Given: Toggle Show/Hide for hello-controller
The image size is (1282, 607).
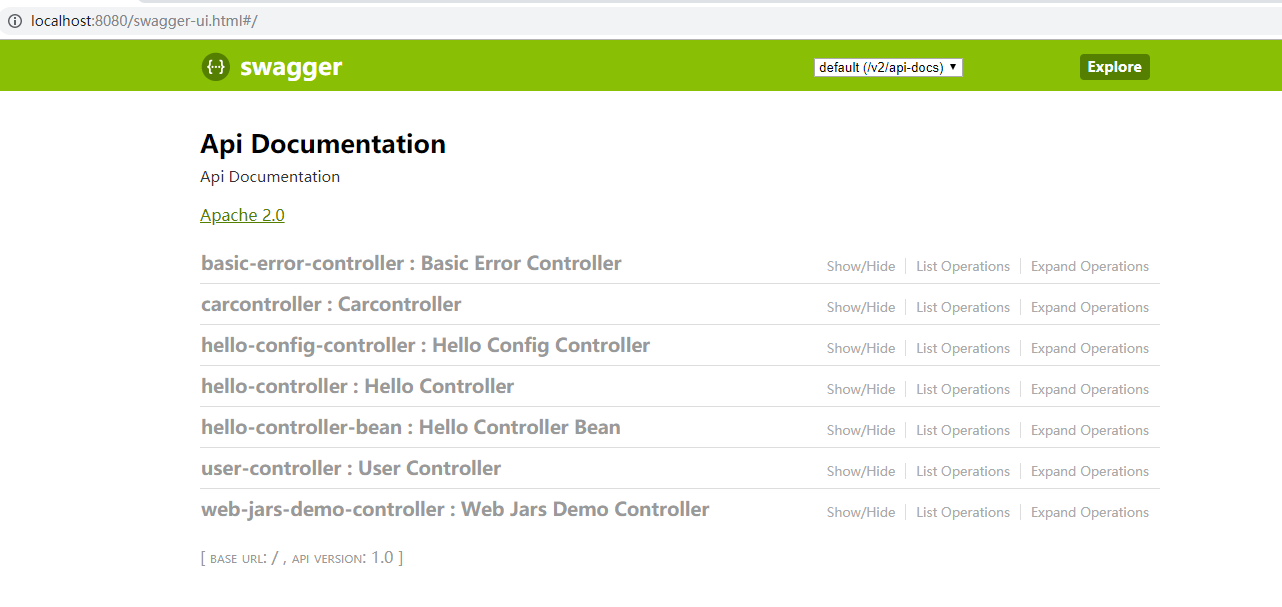Looking at the screenshot, I should tap(861, 390).
